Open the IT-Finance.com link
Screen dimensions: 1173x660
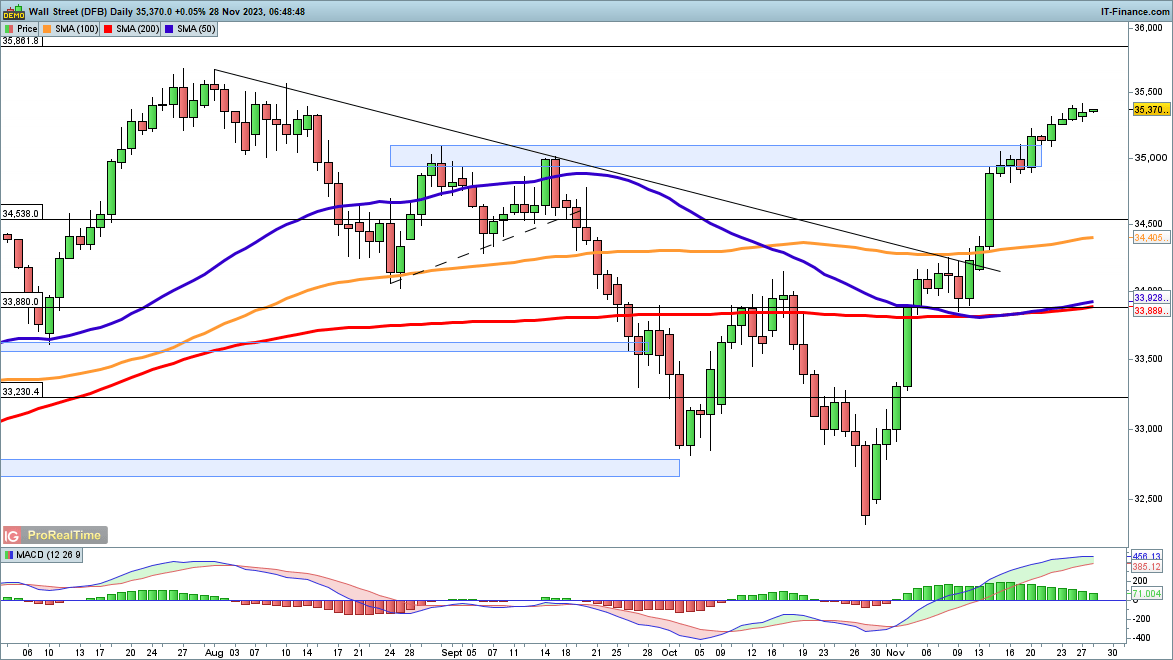tap(1134, 12)
